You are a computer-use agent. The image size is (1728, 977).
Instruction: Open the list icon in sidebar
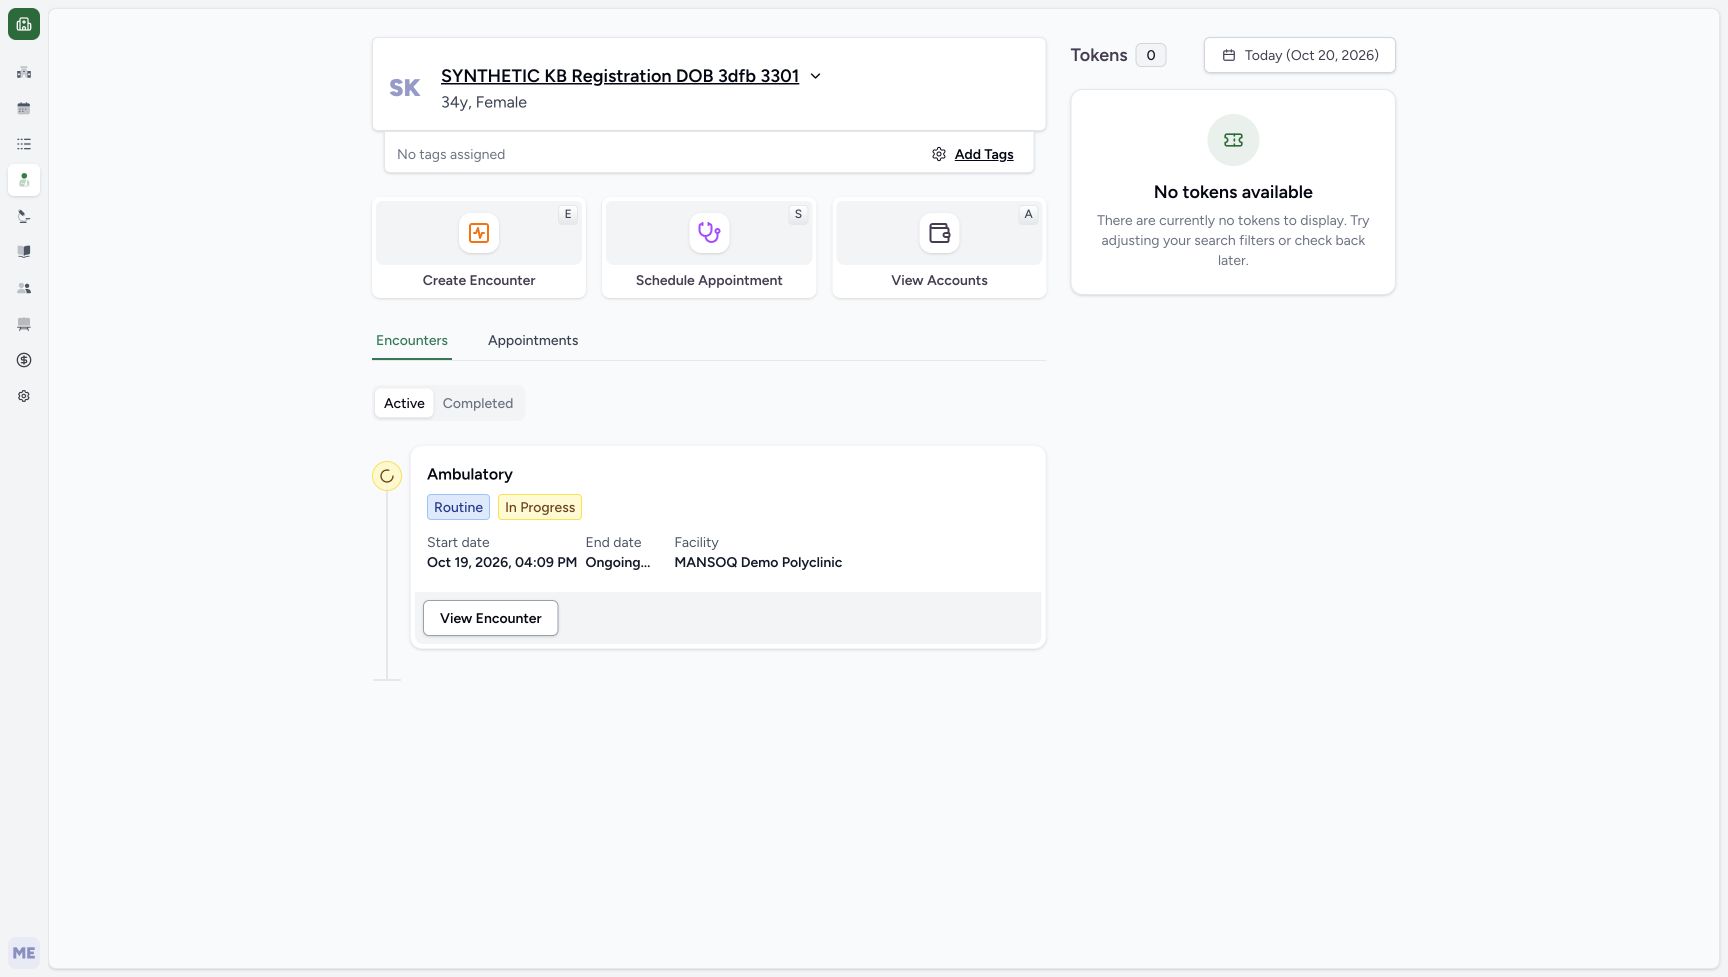coord(24,144)
